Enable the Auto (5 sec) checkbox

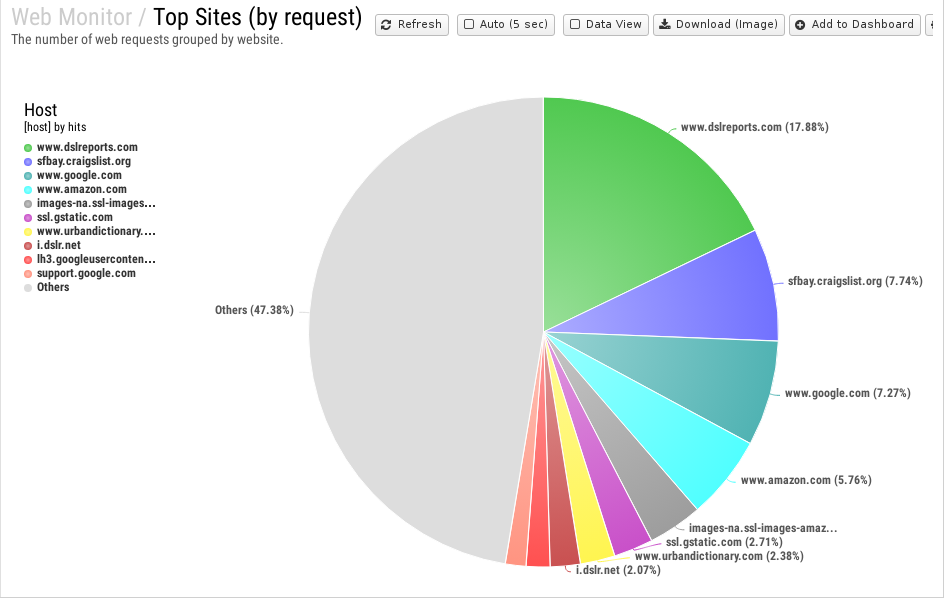click(x=469, y=25)
